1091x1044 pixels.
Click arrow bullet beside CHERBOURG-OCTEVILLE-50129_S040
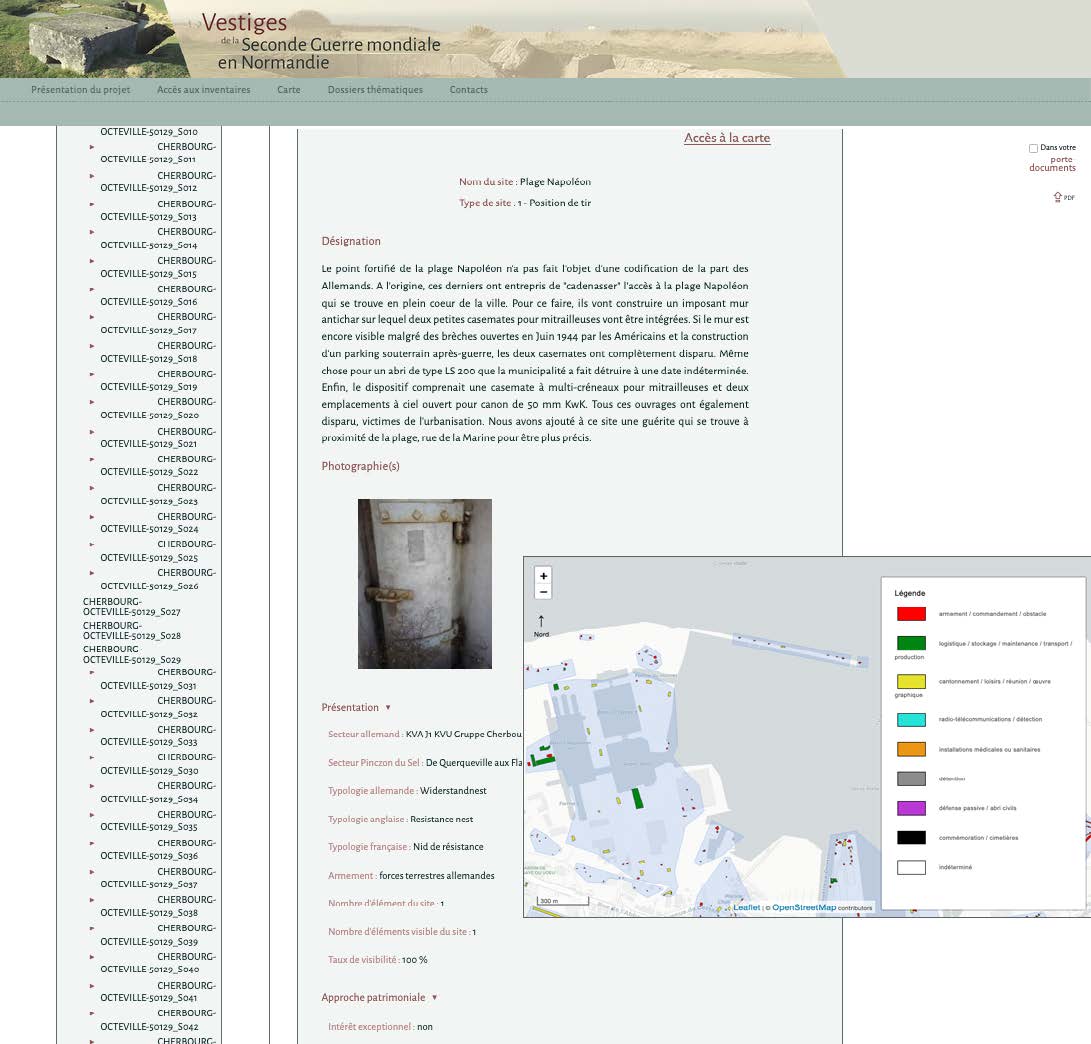(x=92, y=957)
